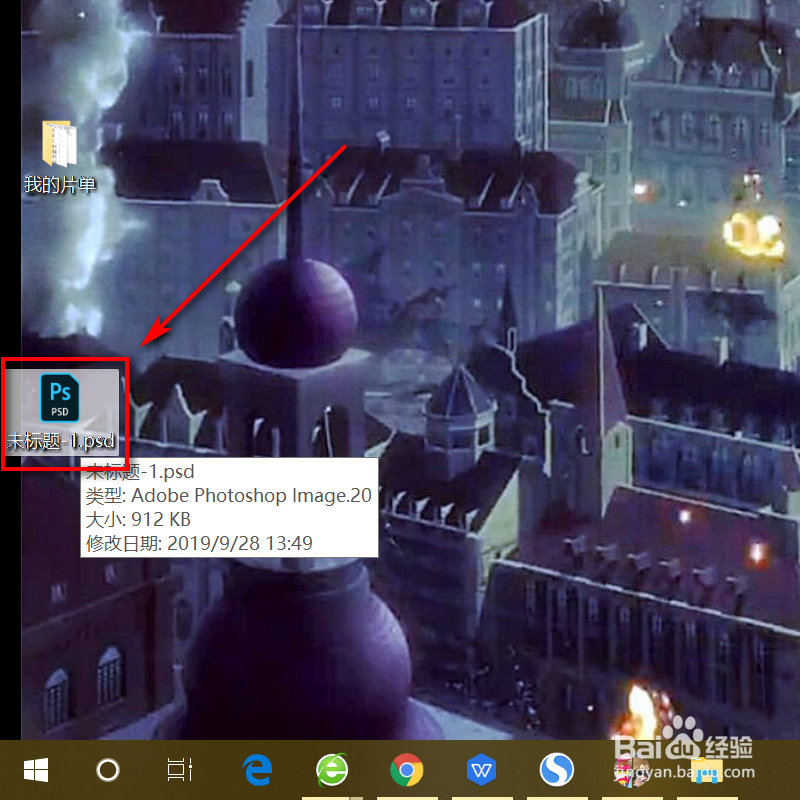Launch Google Chrome from the taskbar

(407, 770)
